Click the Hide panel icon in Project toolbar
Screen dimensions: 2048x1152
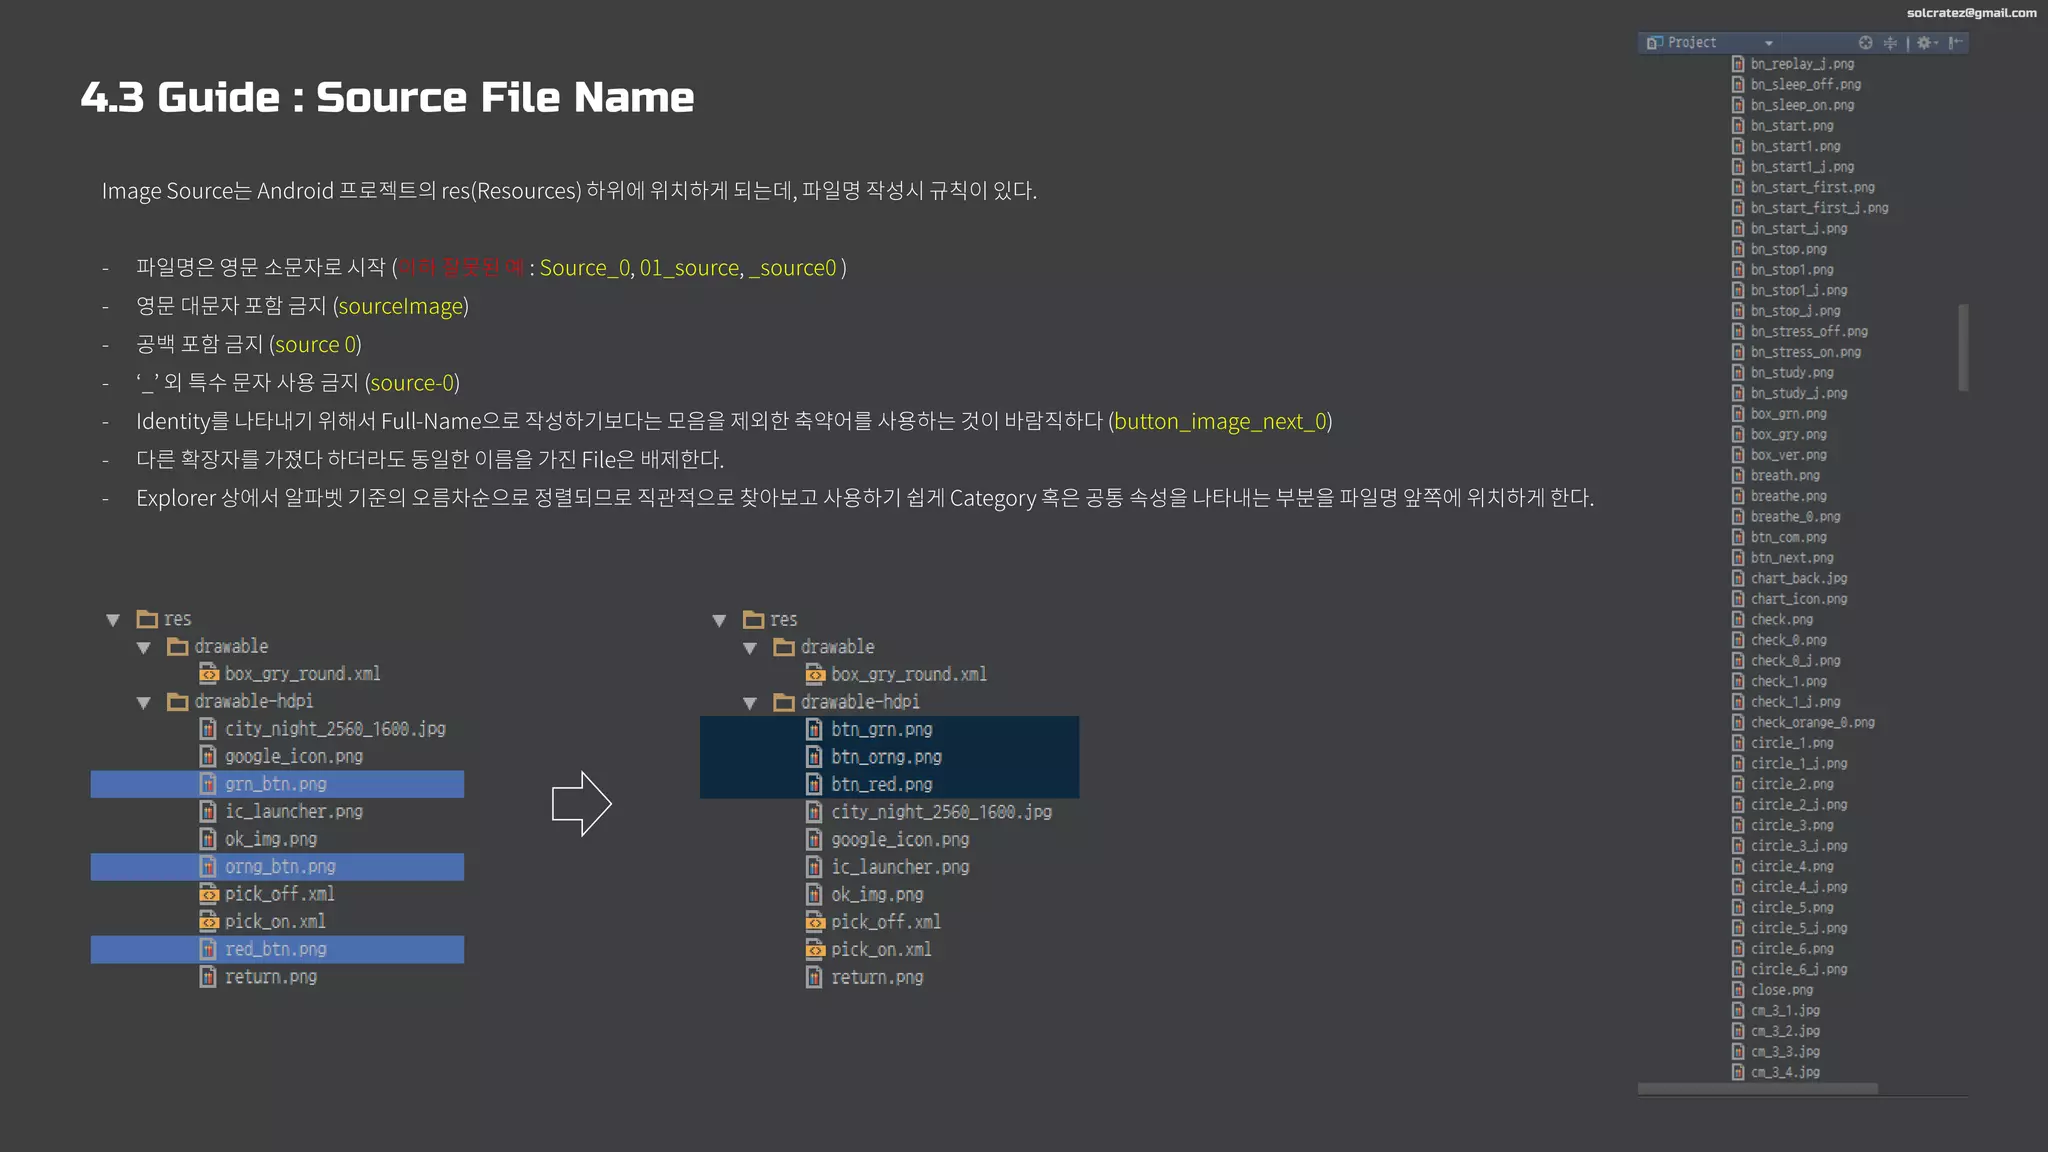tap(1956, 43)
